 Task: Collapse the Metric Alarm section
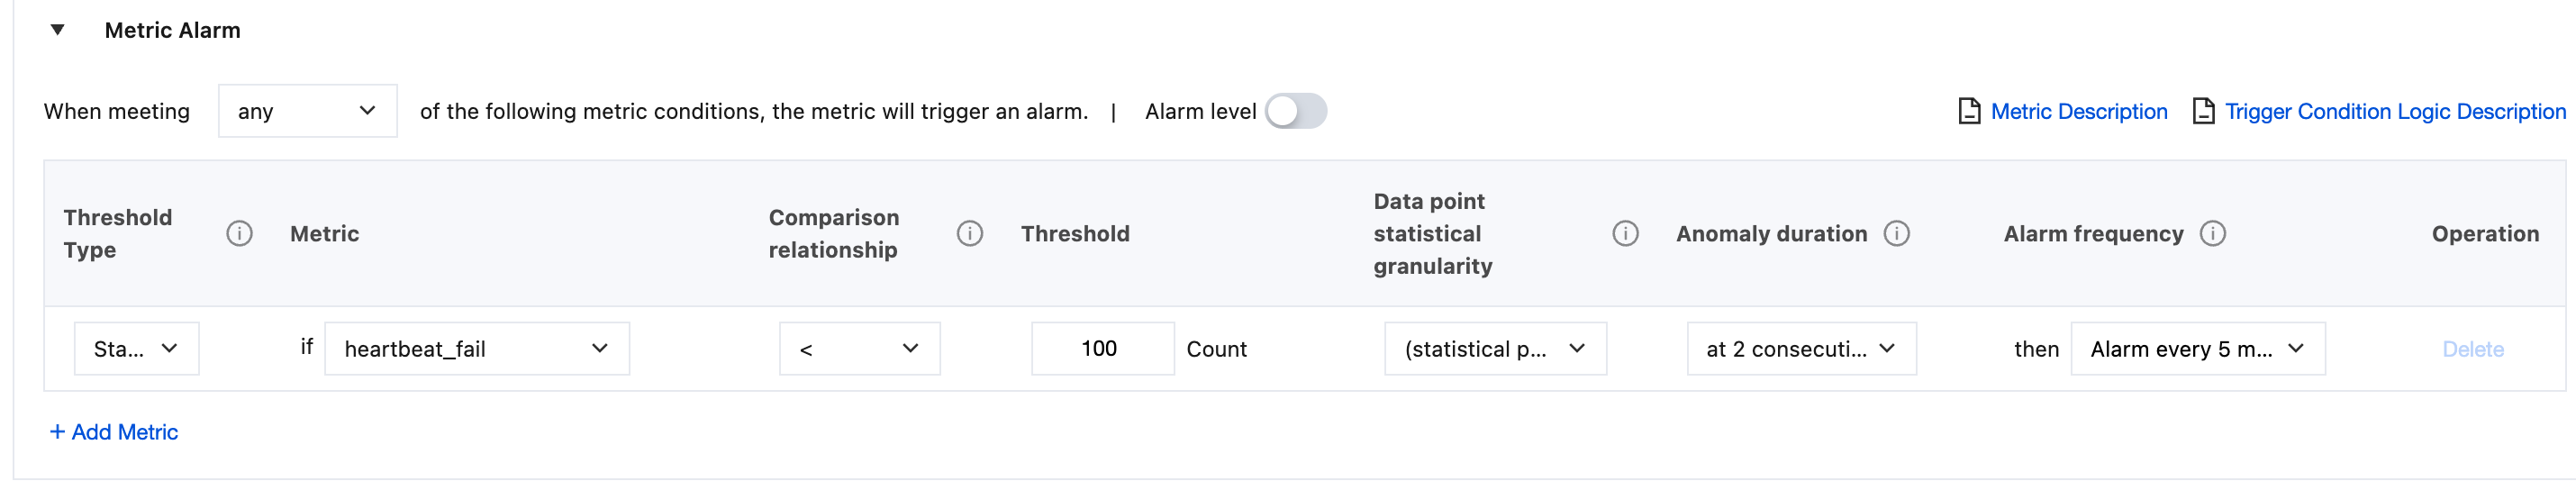pyautogui.click(x=58, y=30)
